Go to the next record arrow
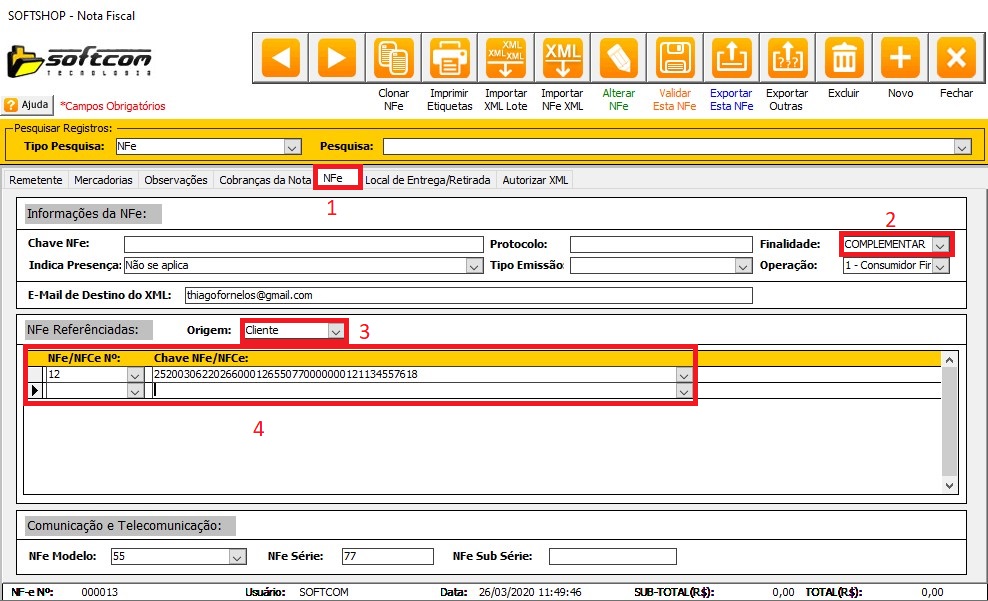 337,58
